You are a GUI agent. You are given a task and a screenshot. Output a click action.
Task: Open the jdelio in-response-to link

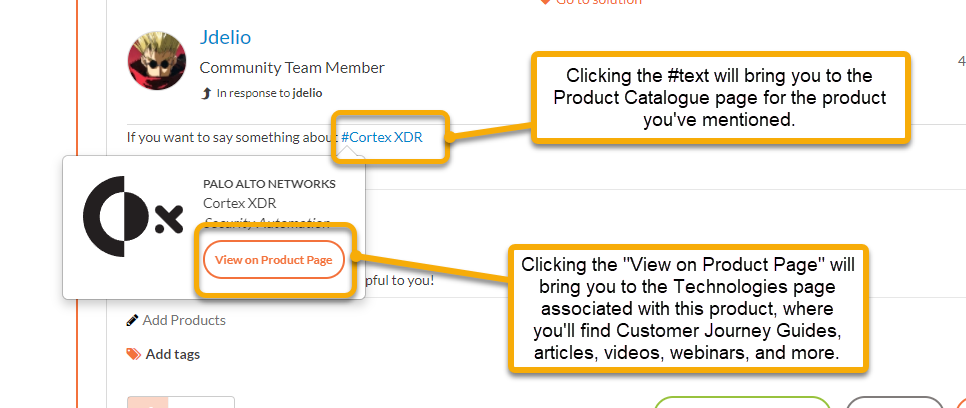click(307, 94)
